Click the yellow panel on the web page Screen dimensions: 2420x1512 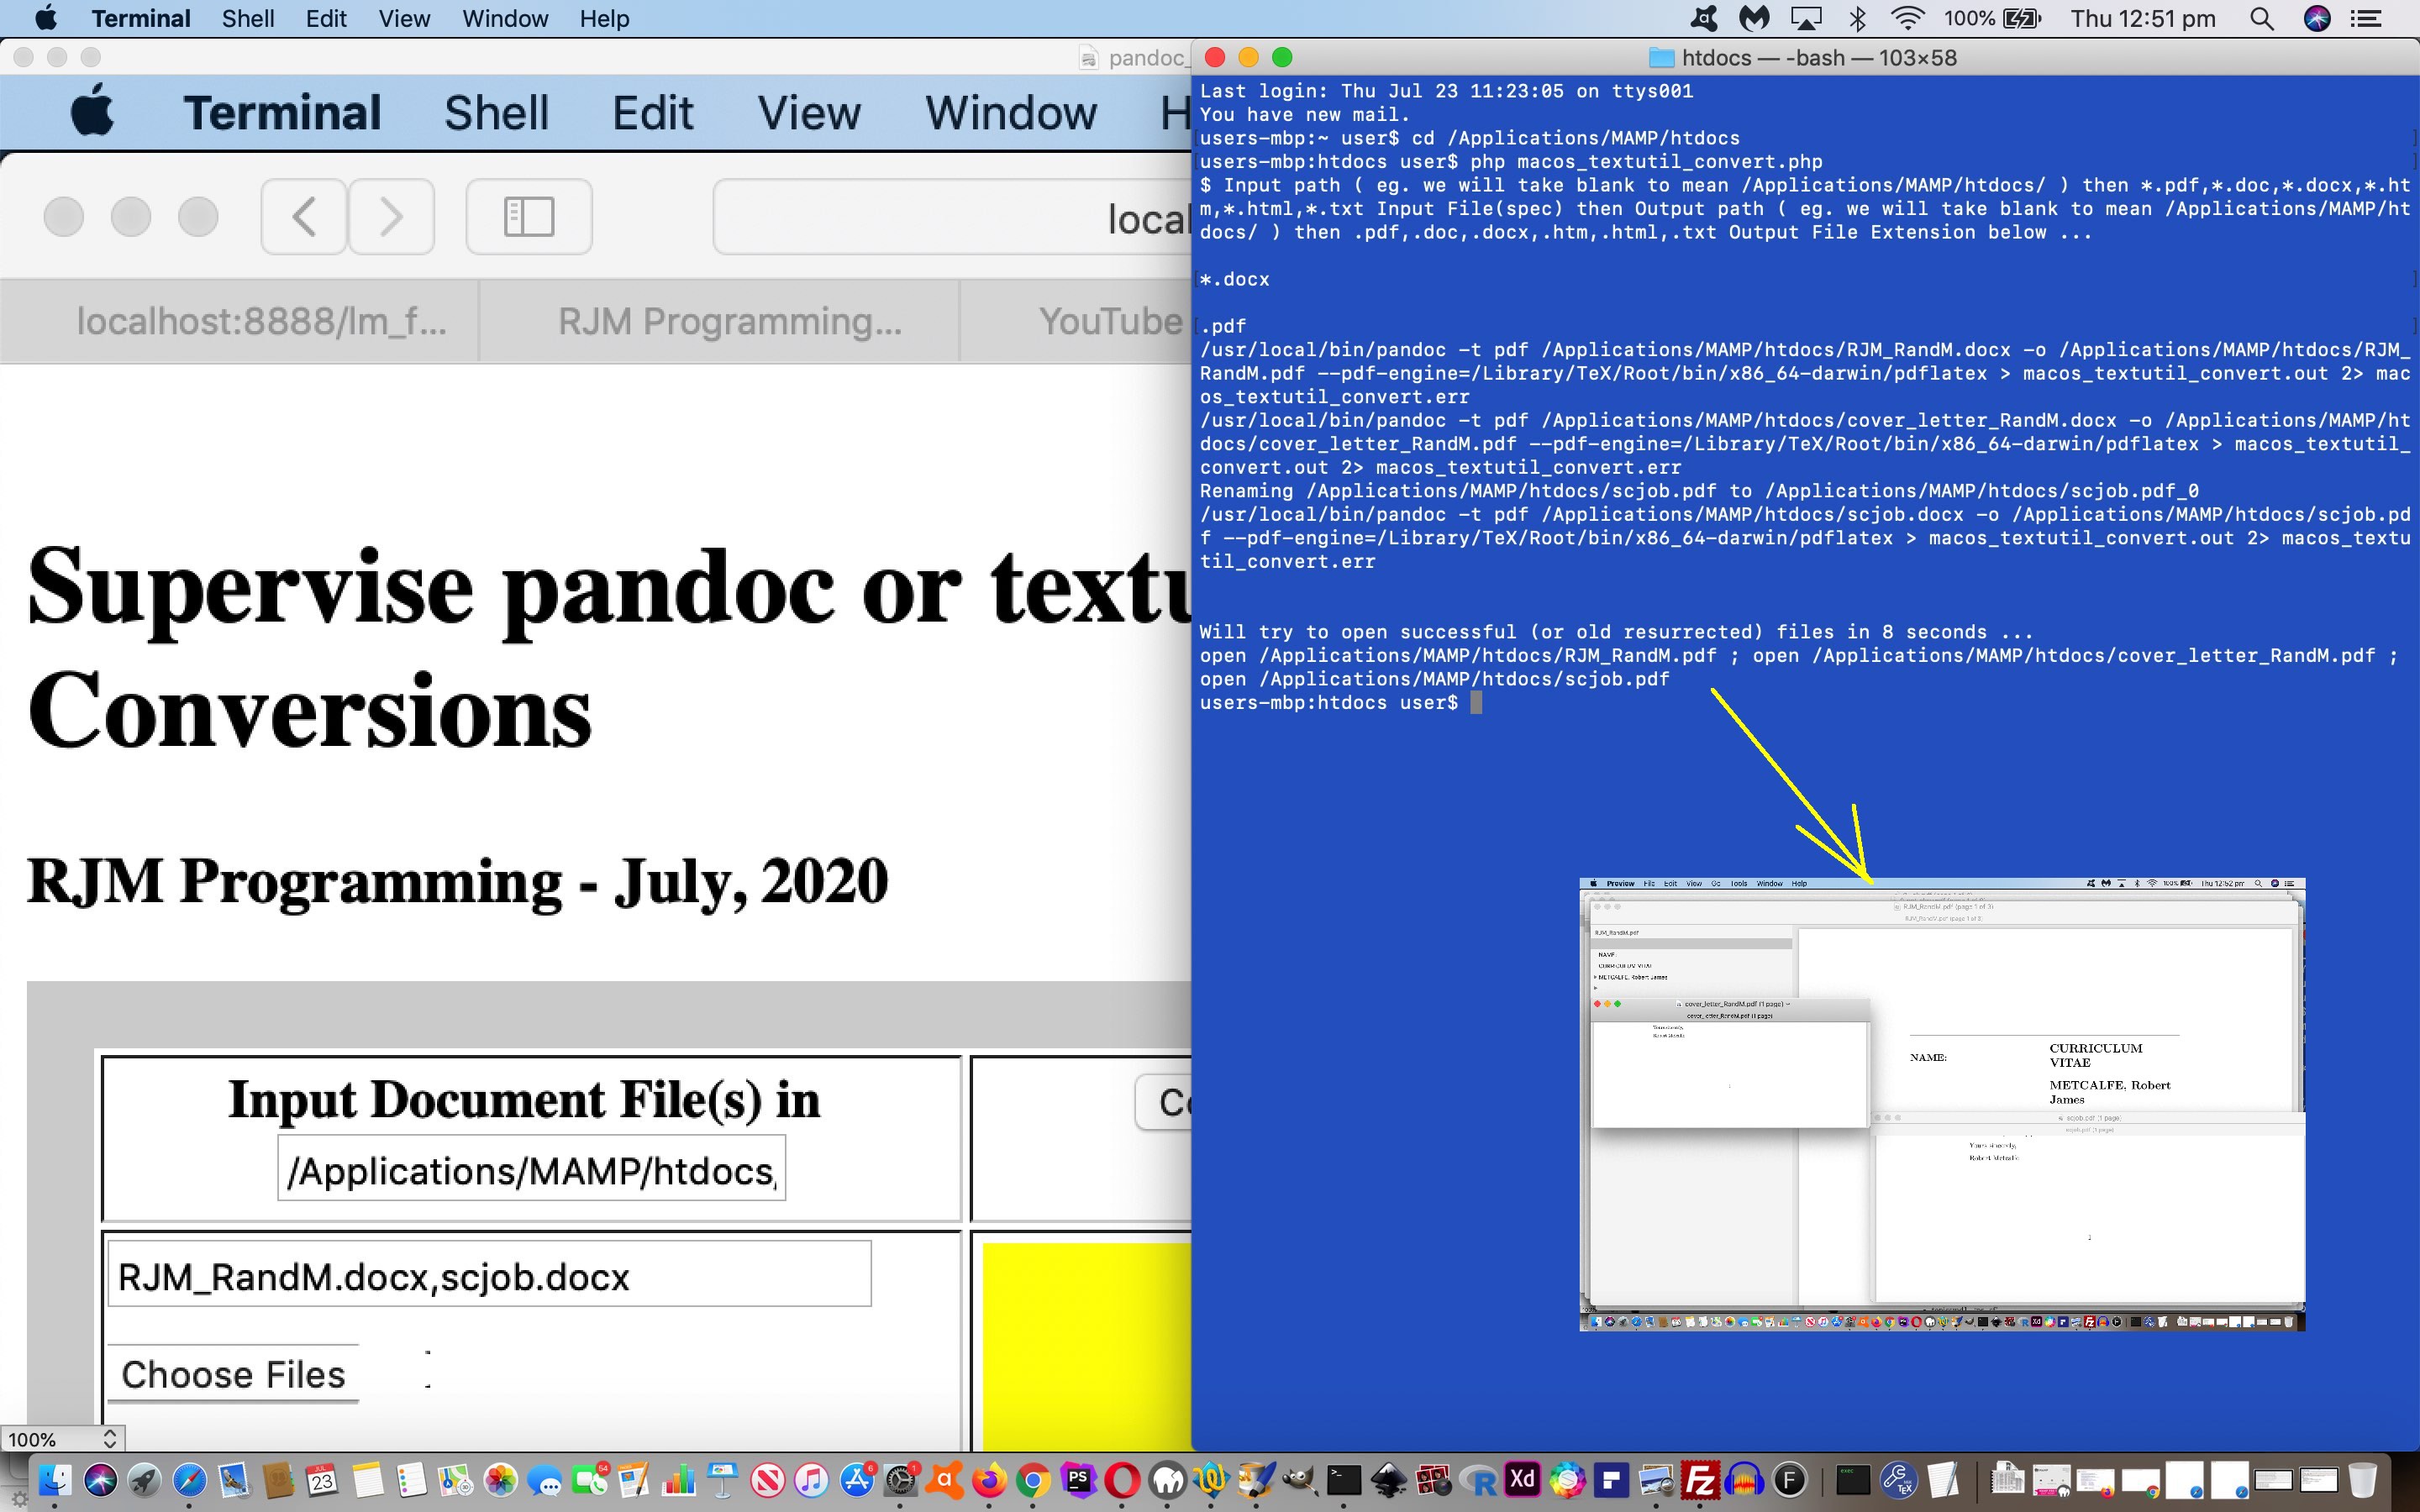click(x=1087, y=1346)
